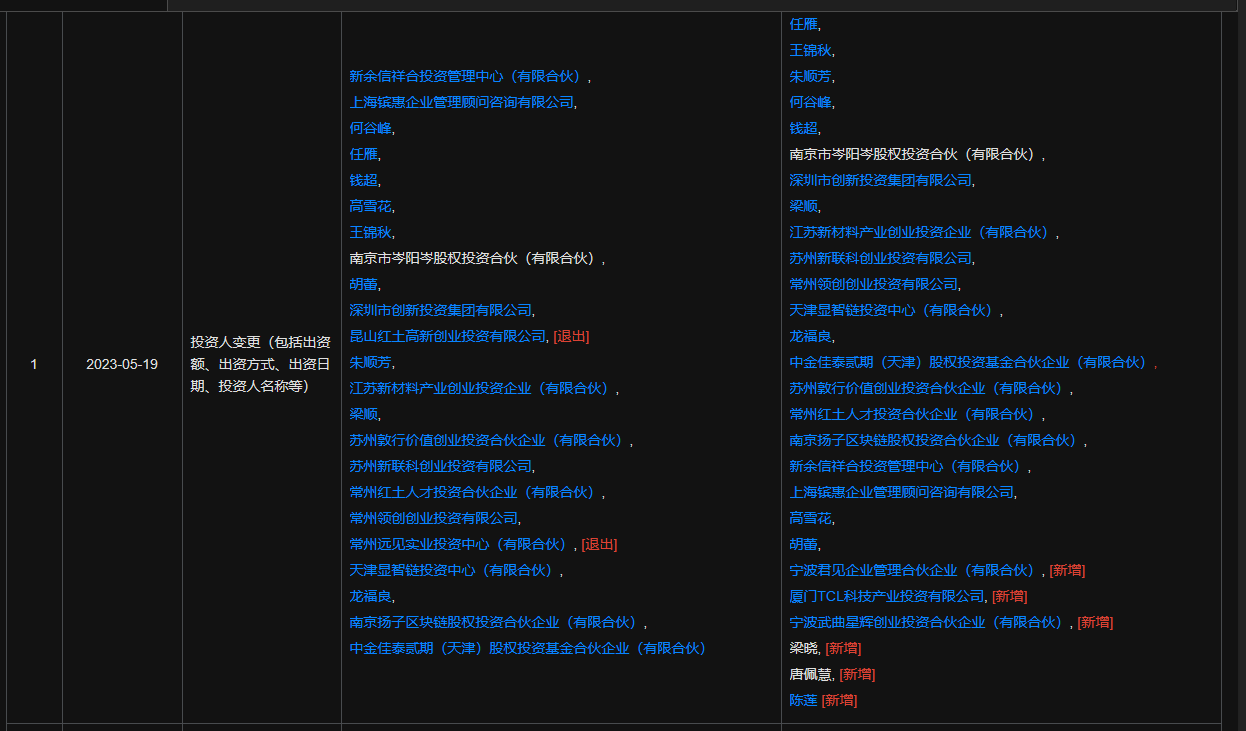The image size is (1246, 731).
Task: Open 高雪花 in the before-change list
Action: 369,206
